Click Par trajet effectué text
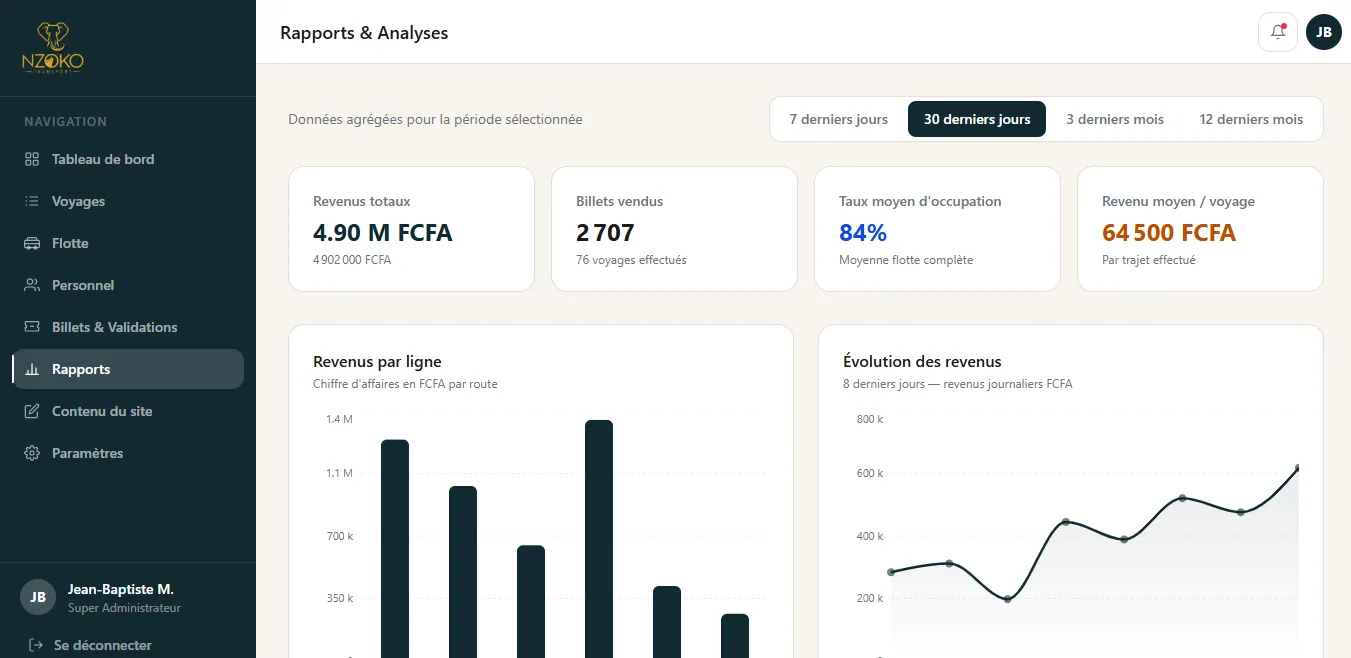This screenshot has height=658, width=1351. coord(1149,260)
